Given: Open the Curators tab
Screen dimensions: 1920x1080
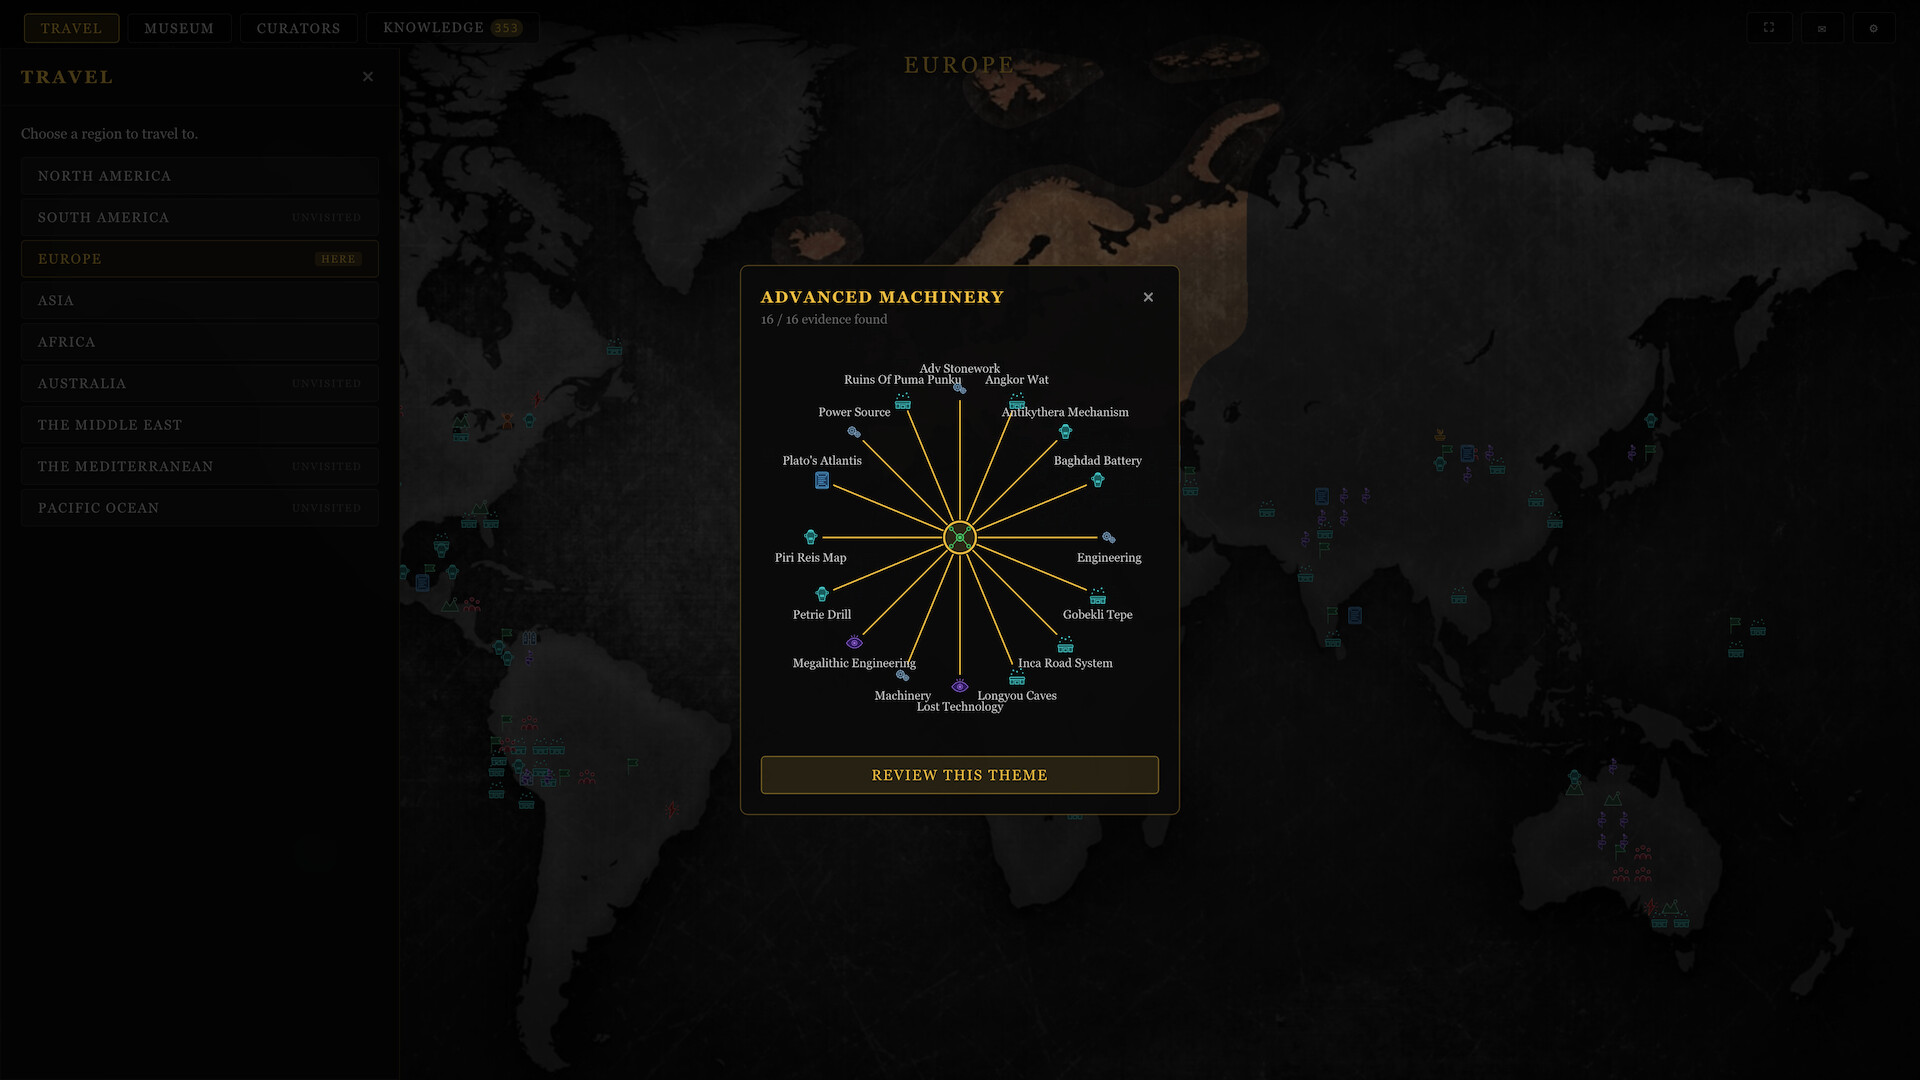Looking at the screenshot, I should coord(298,28).
